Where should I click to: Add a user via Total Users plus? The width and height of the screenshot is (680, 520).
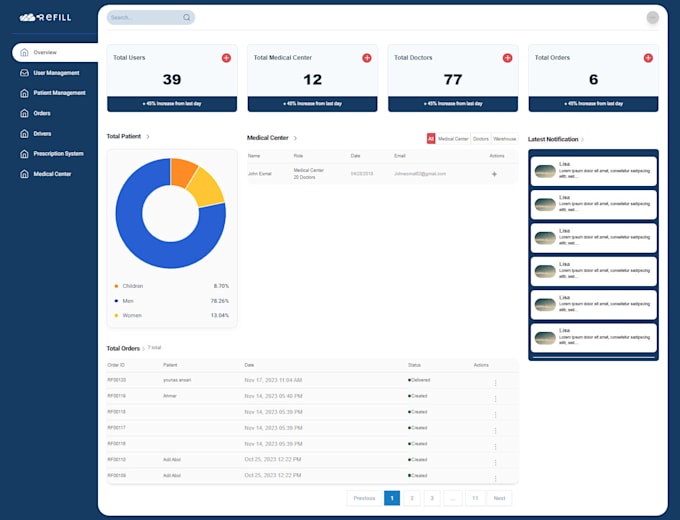click(x=226, y=58)
